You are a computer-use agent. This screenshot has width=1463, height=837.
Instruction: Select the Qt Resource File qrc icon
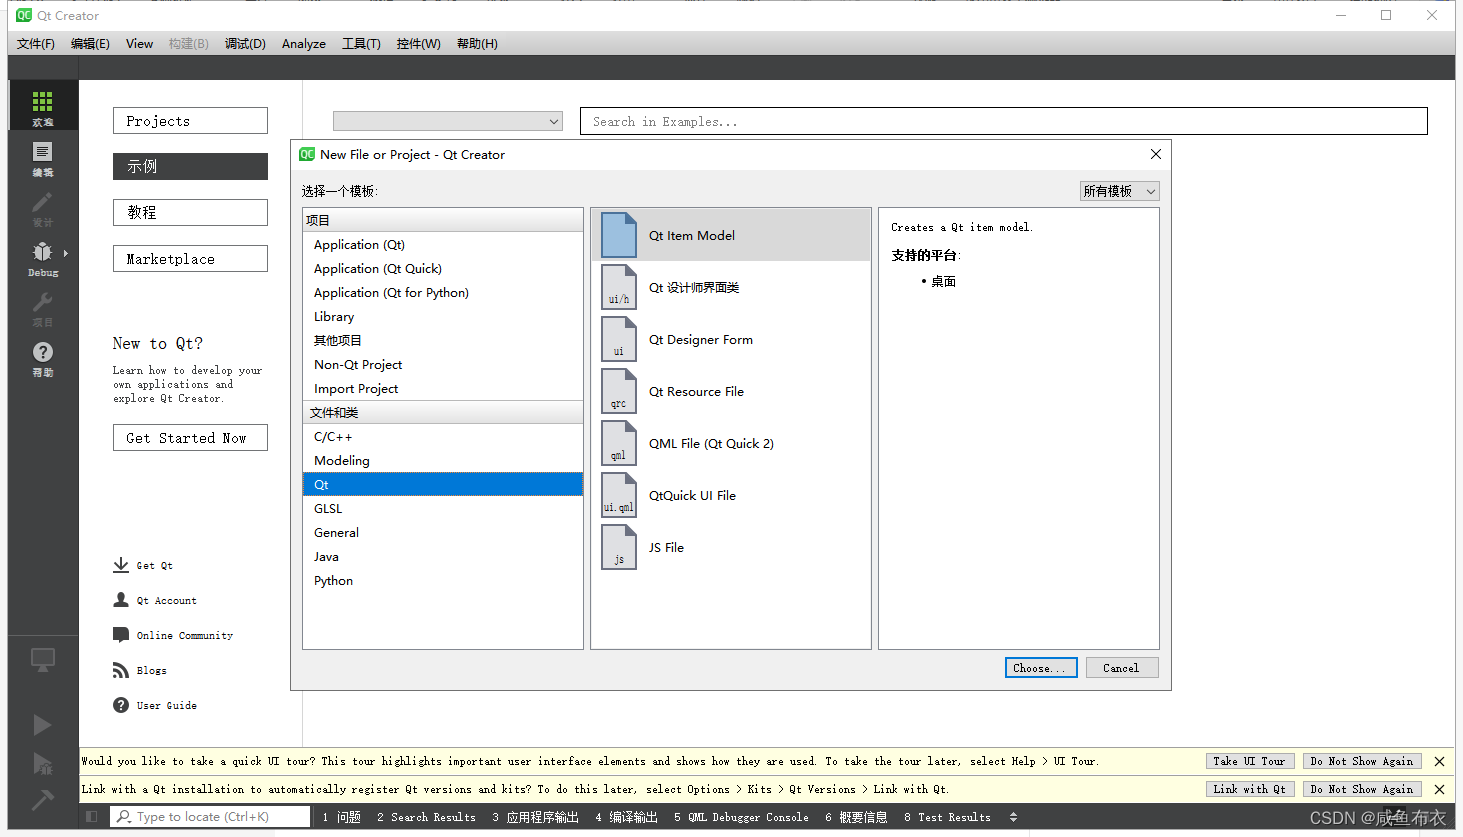point(619,391)
